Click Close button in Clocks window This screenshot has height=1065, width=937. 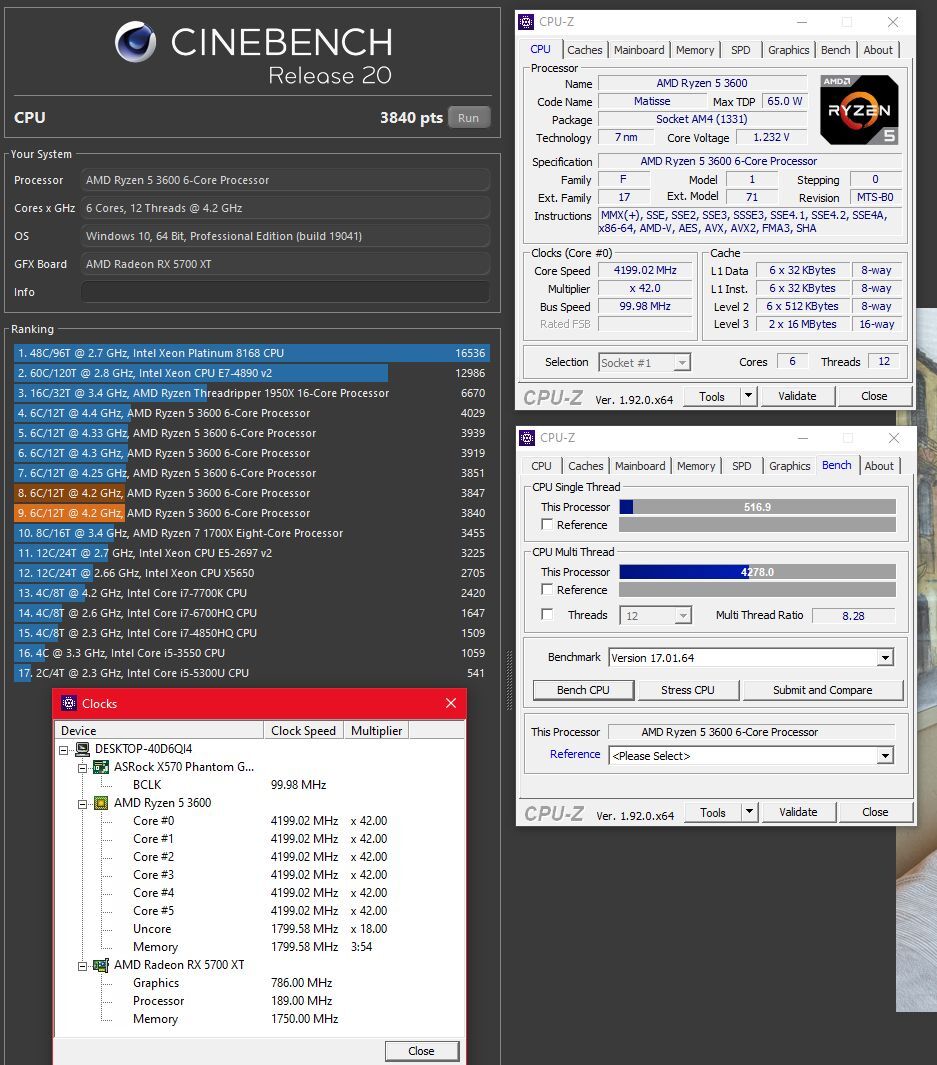coord(421,1051)
